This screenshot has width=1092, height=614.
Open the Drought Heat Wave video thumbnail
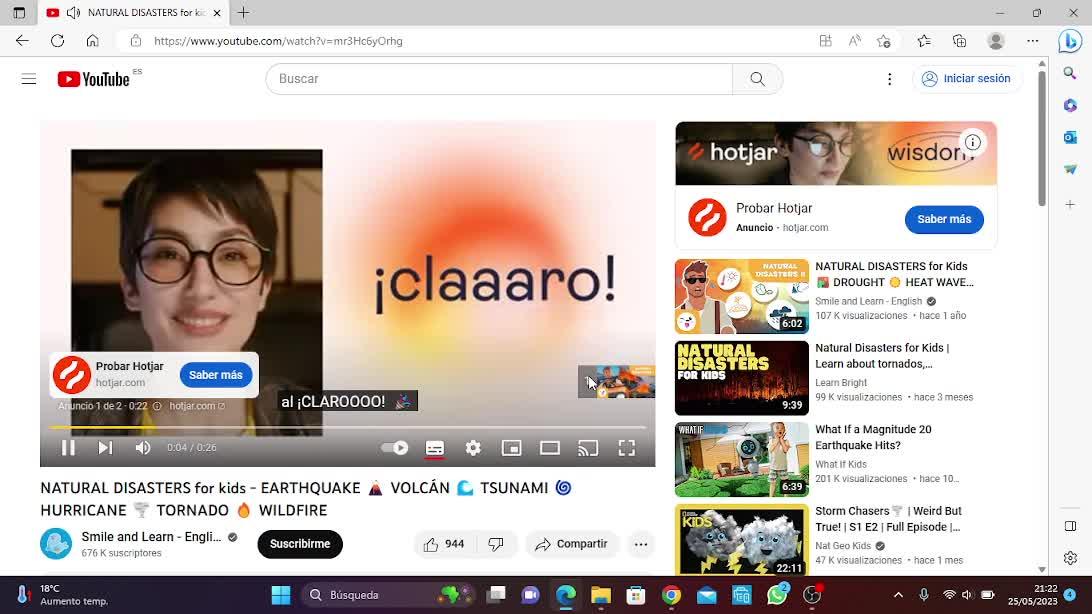pyautogui.click(x=742, y=297)
